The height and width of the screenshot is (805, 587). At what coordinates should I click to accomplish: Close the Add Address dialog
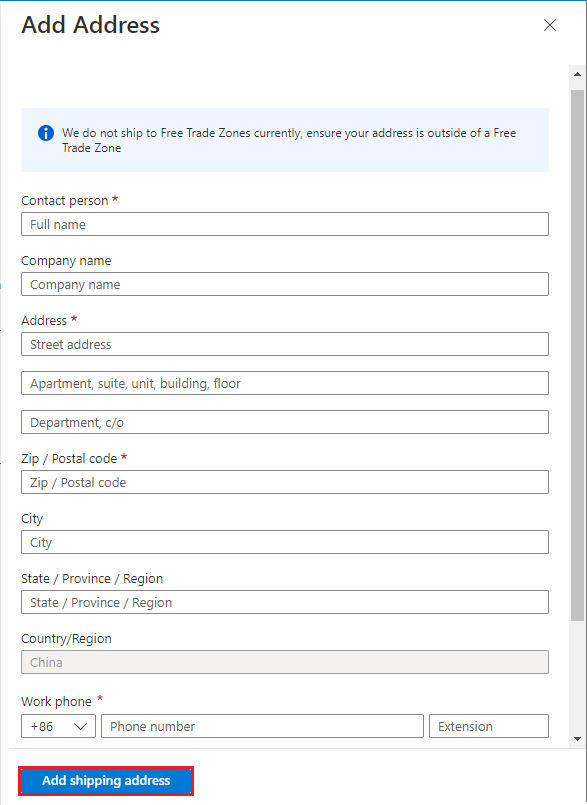point(549,25)
